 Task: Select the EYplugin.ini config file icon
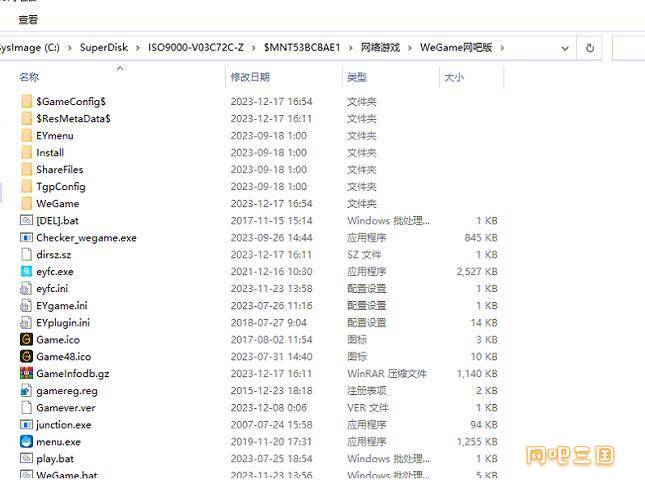[26, 322]
